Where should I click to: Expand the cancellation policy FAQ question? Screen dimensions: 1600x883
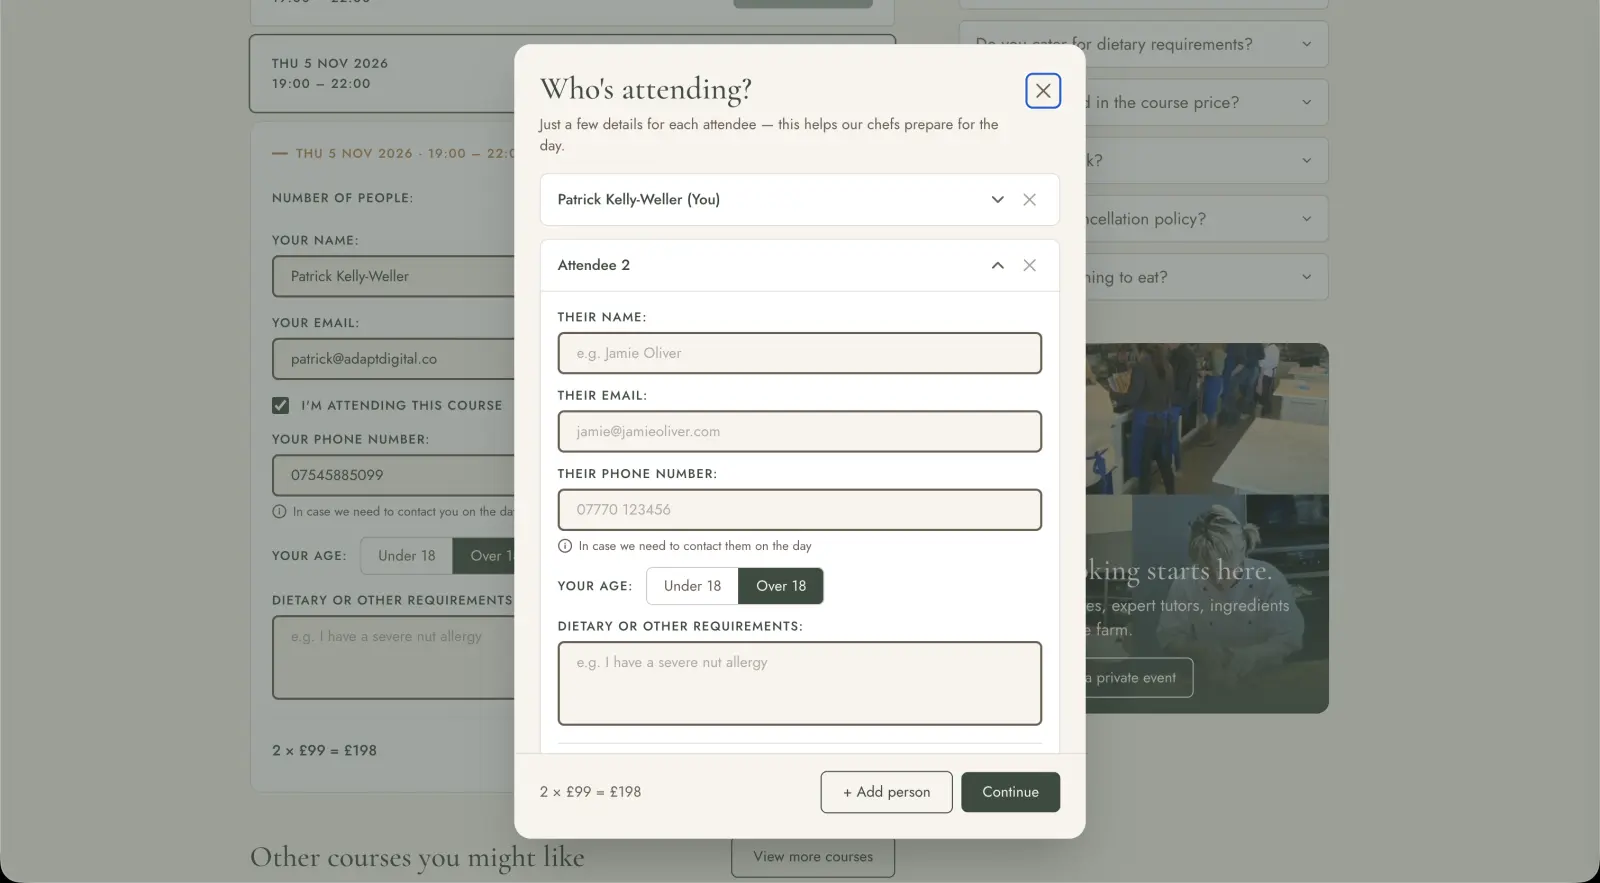pos(1206,218)
